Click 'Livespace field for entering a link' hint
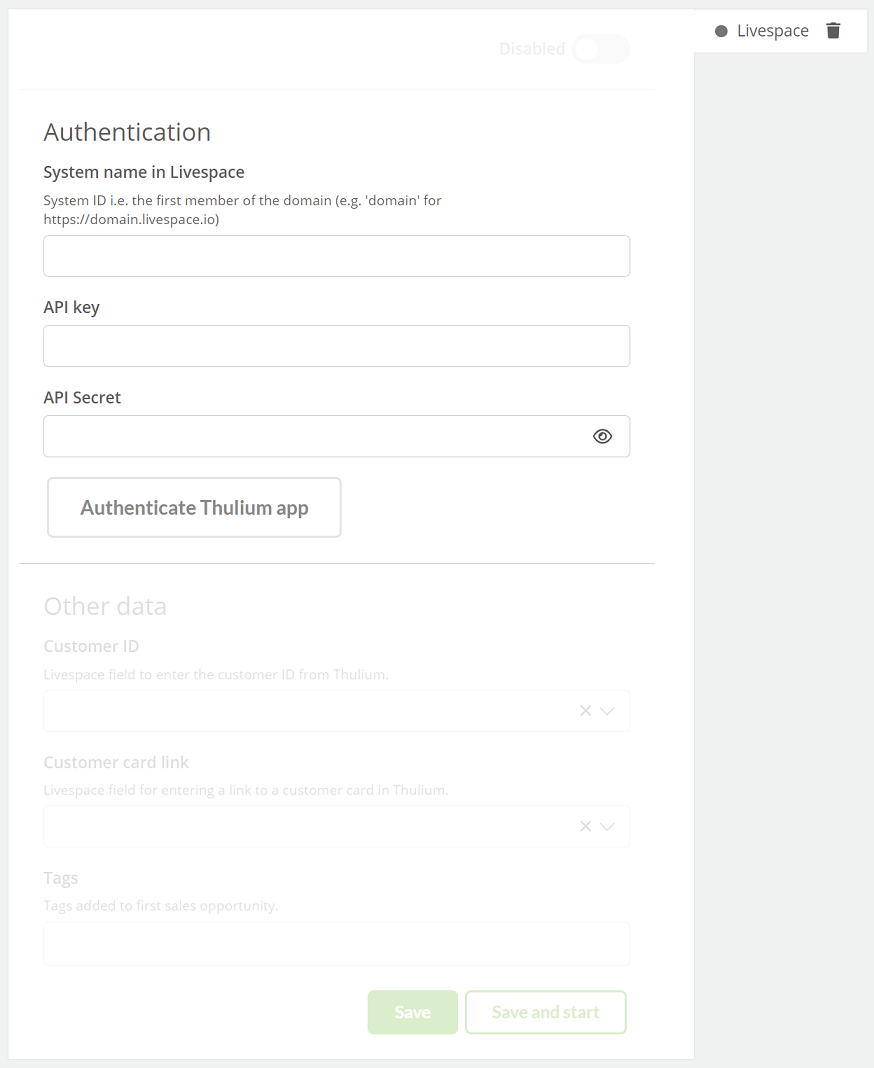Viewport: 874px width, 1068px height. coord(246,790)
